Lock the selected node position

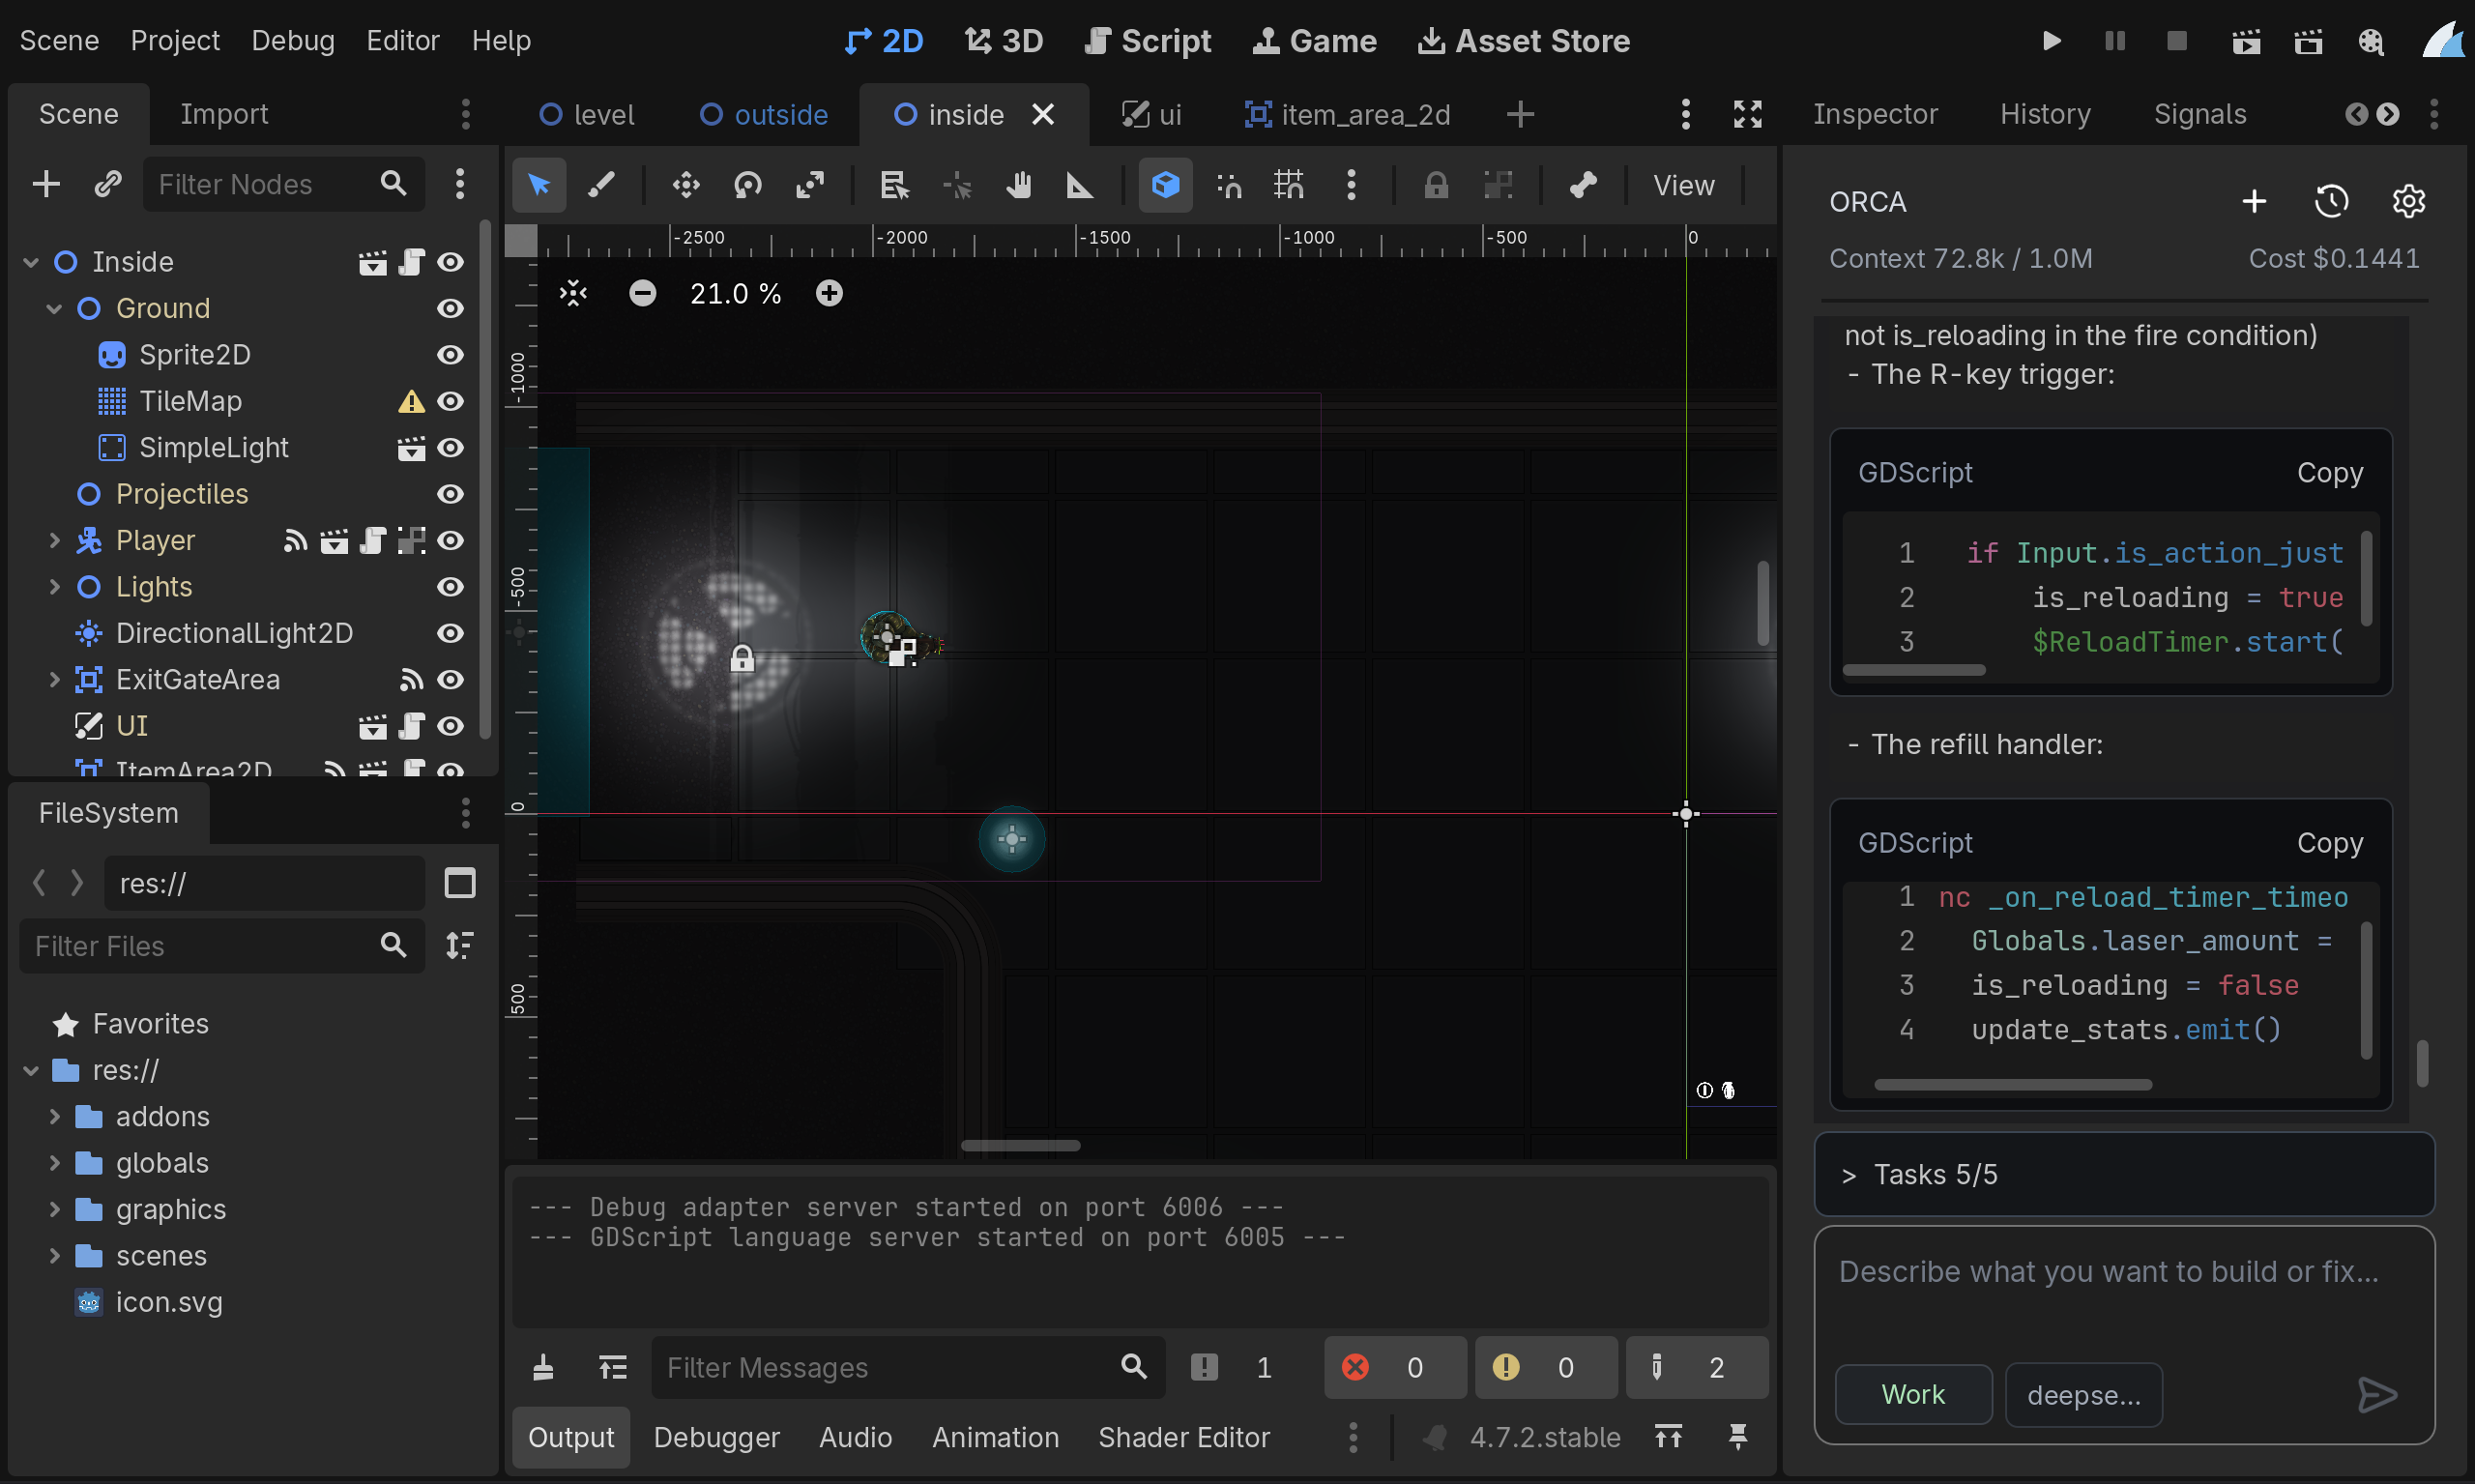1436,185
